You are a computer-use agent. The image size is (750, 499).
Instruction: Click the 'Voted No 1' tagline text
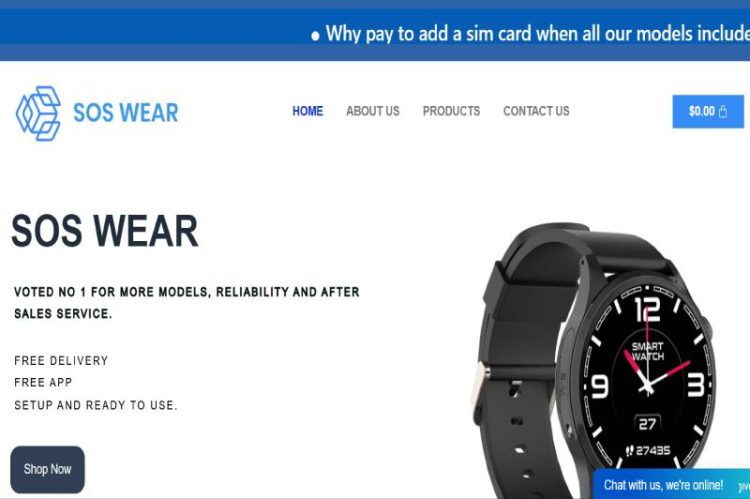click(x=187, y=302)
